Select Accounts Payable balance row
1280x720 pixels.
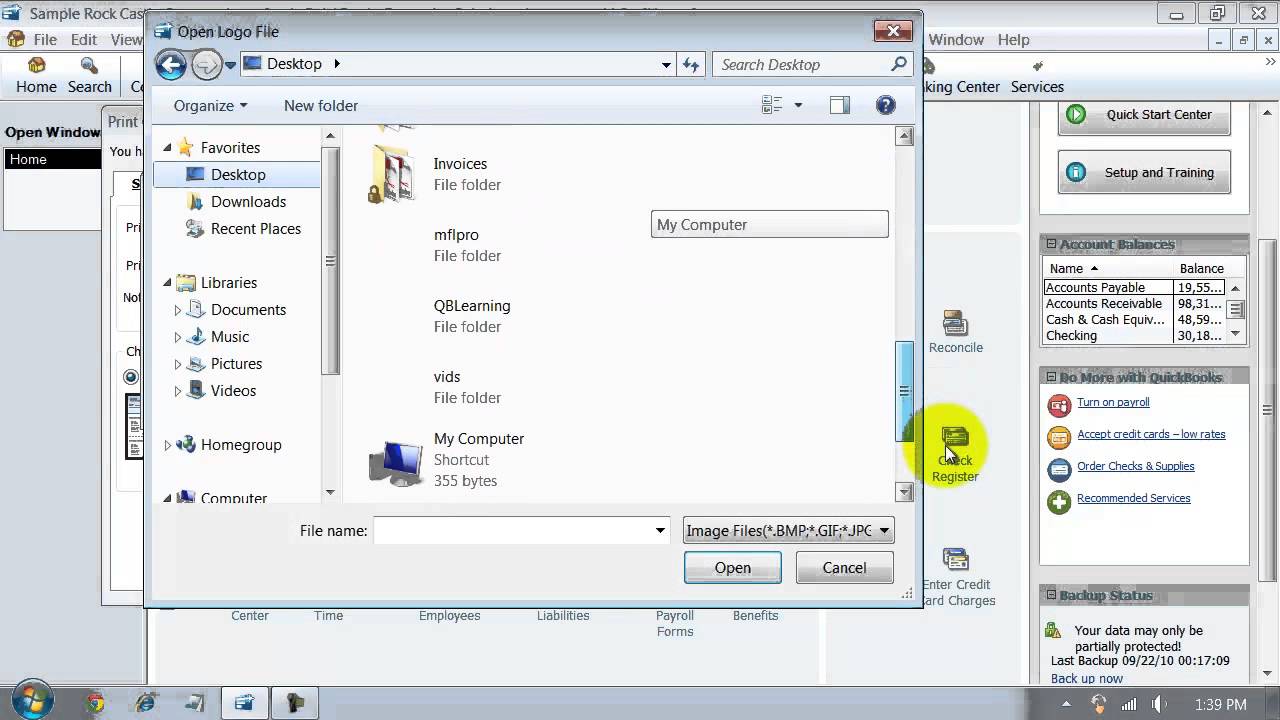pyautogui.click(x=1134, y=287)
